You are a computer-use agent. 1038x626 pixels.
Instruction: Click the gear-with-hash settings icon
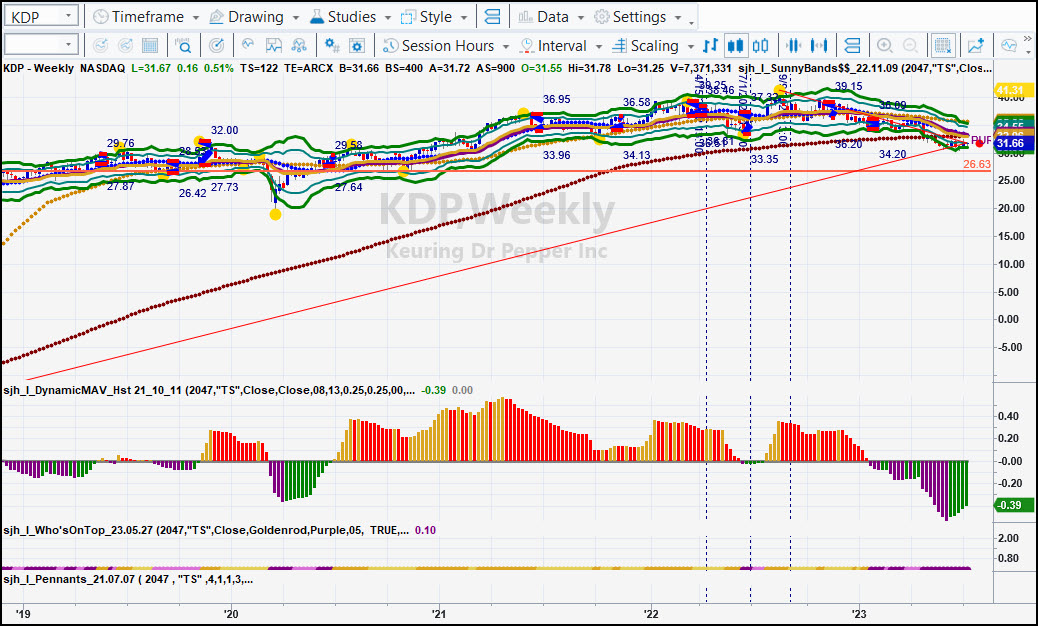(332, 46)
